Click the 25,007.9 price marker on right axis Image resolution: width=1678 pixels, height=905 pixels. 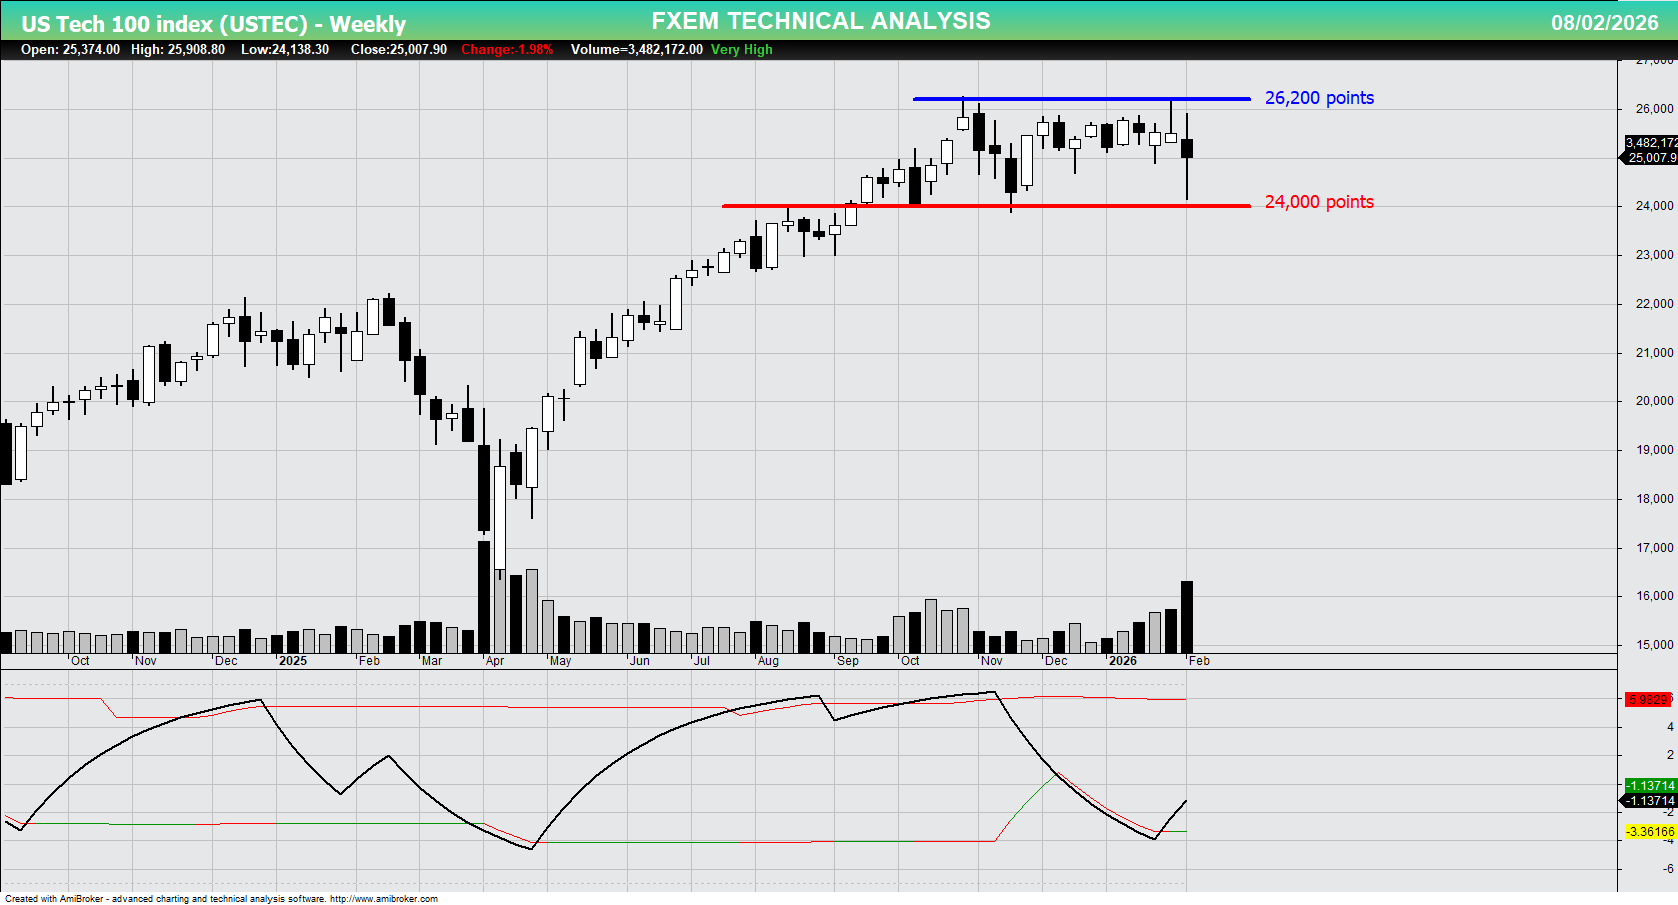coord(1647,158)
